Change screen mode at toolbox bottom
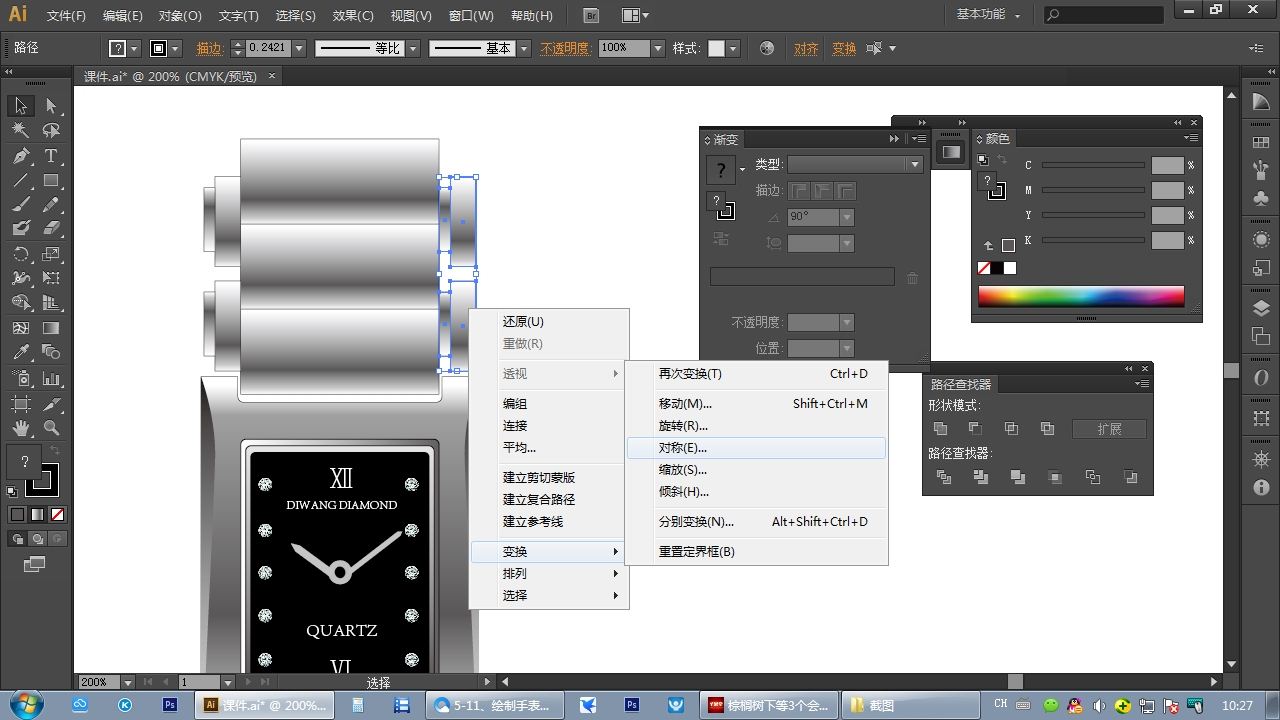This screenshot has width=1280, height=720. click(35, 564)
